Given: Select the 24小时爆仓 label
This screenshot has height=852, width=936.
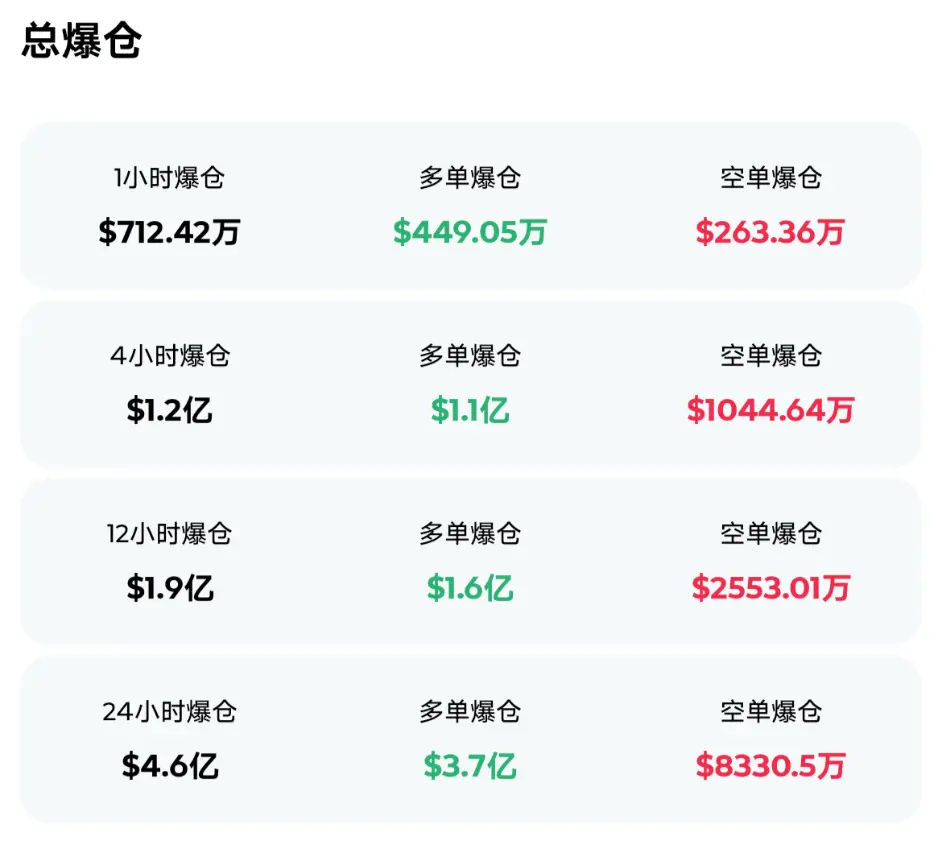Looking at the screenshot, I should 169,712.
